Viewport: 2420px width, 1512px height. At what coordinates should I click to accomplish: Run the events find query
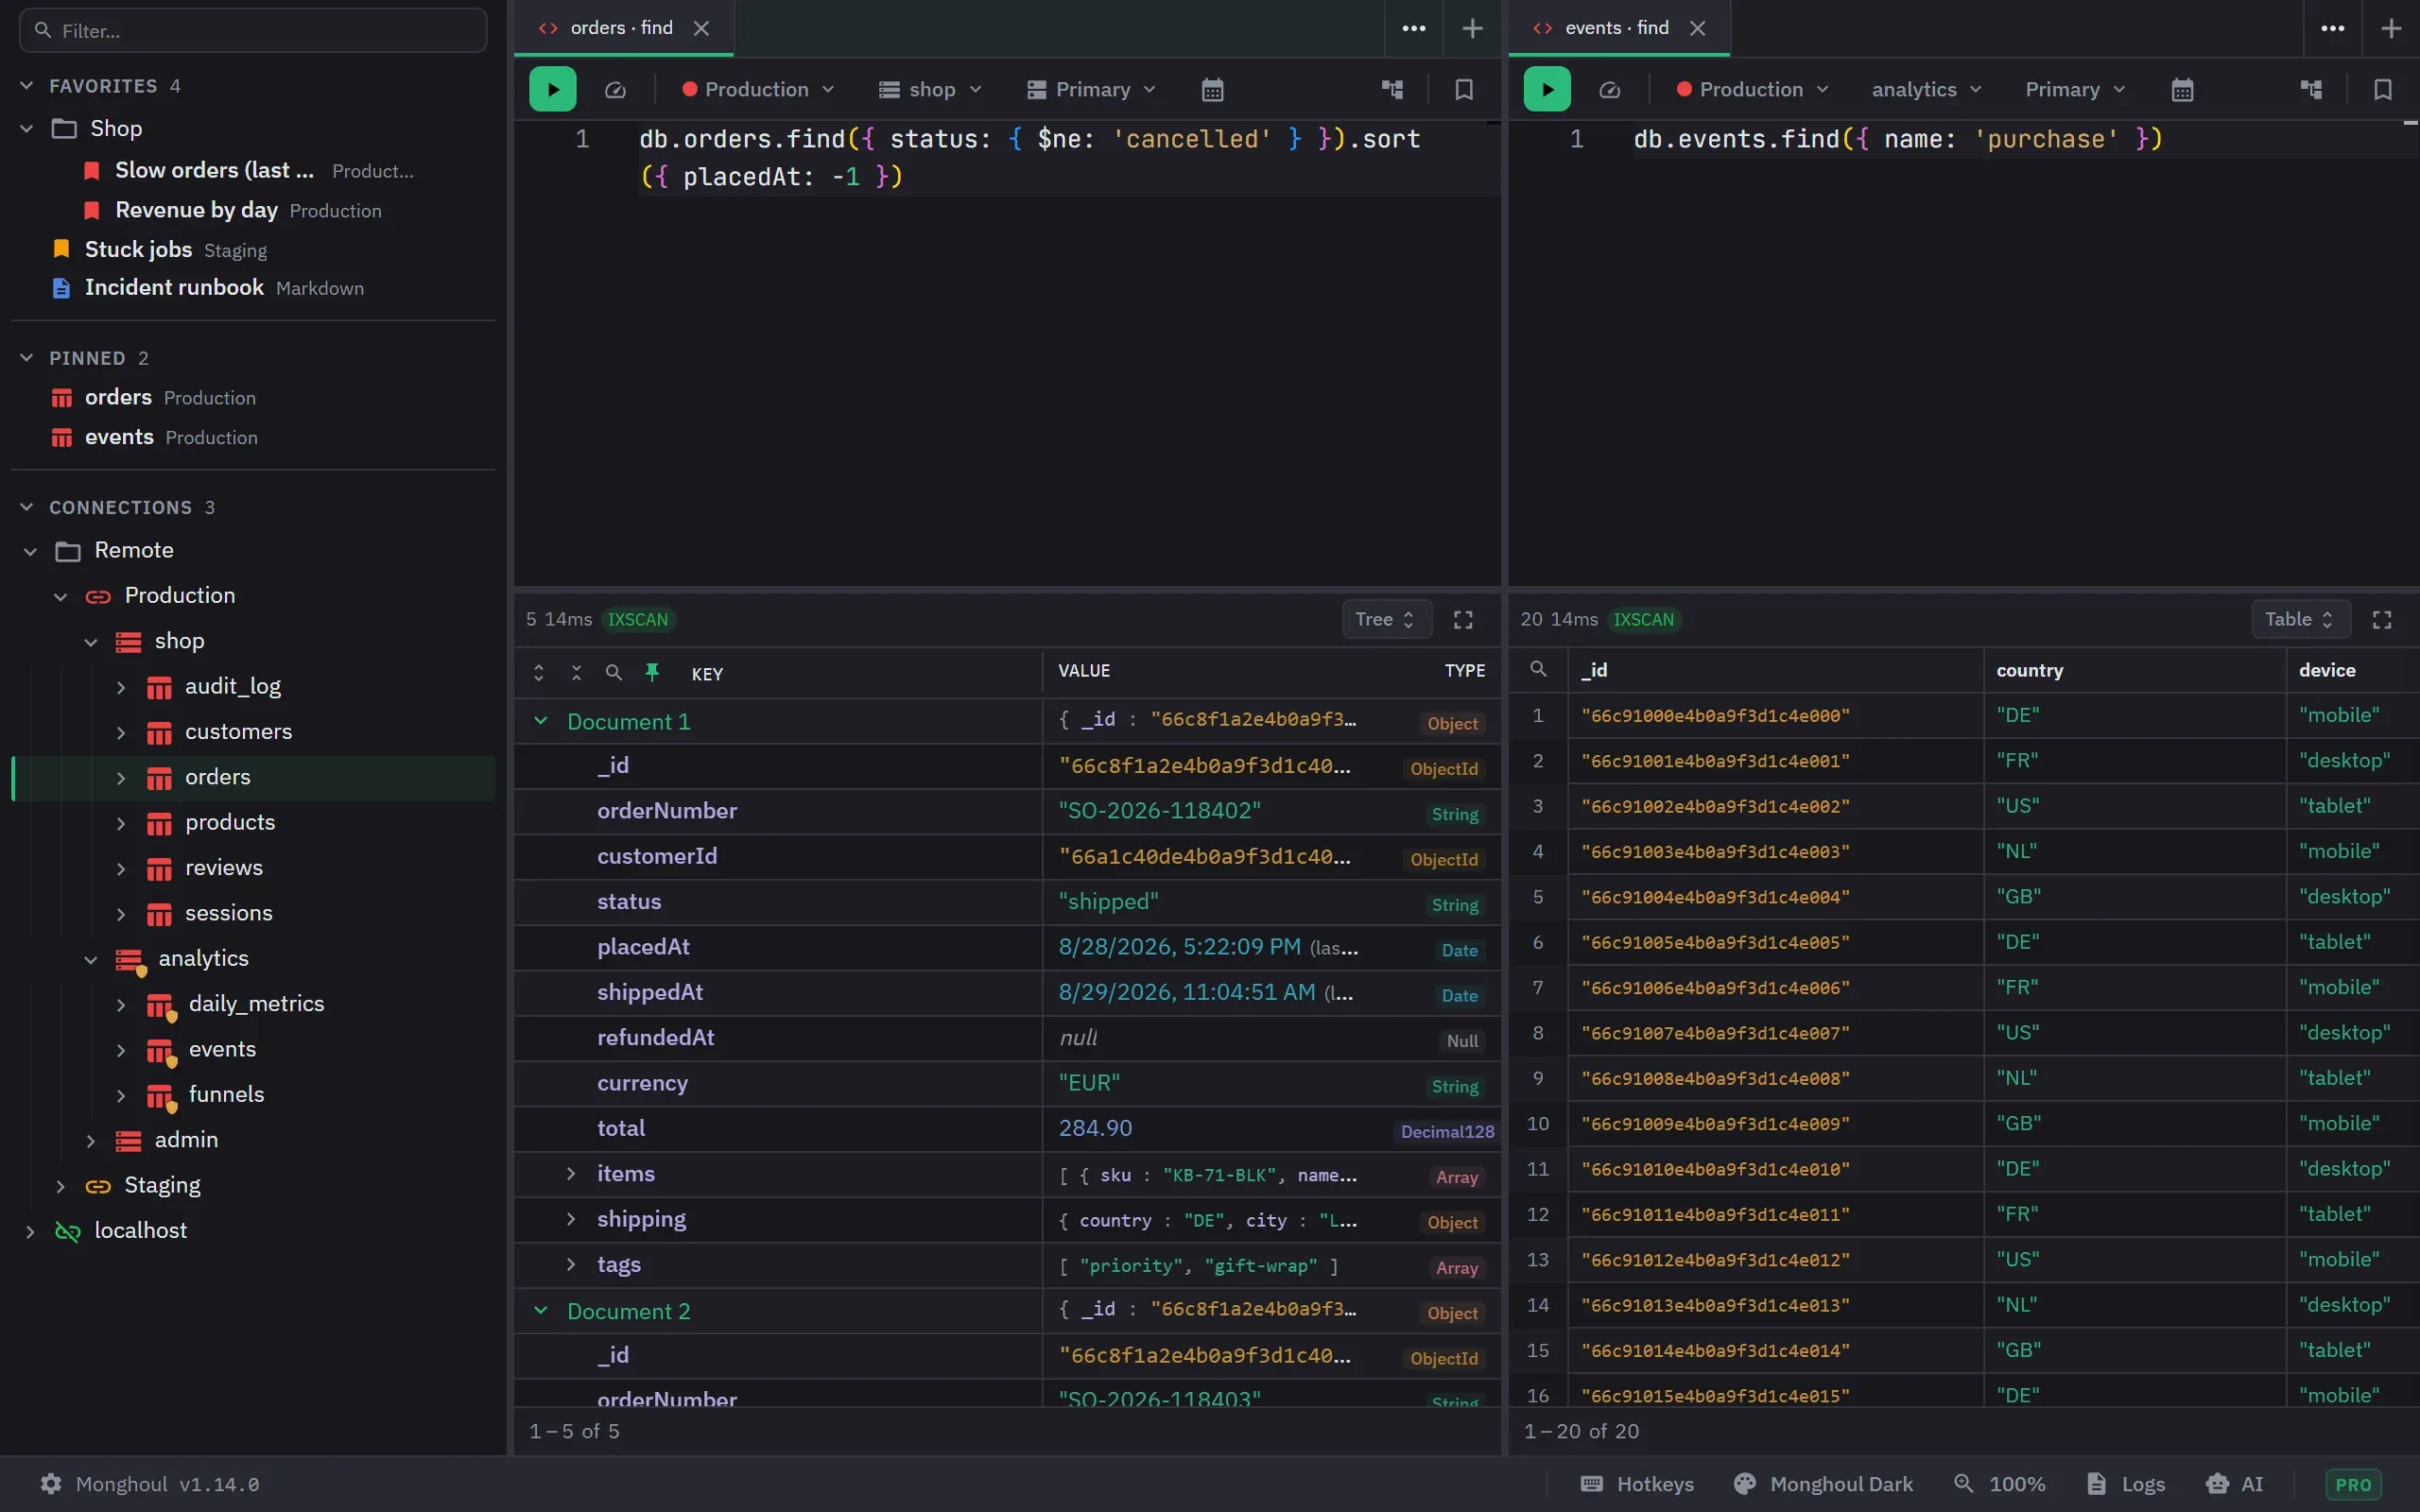tap(1546, 89)
